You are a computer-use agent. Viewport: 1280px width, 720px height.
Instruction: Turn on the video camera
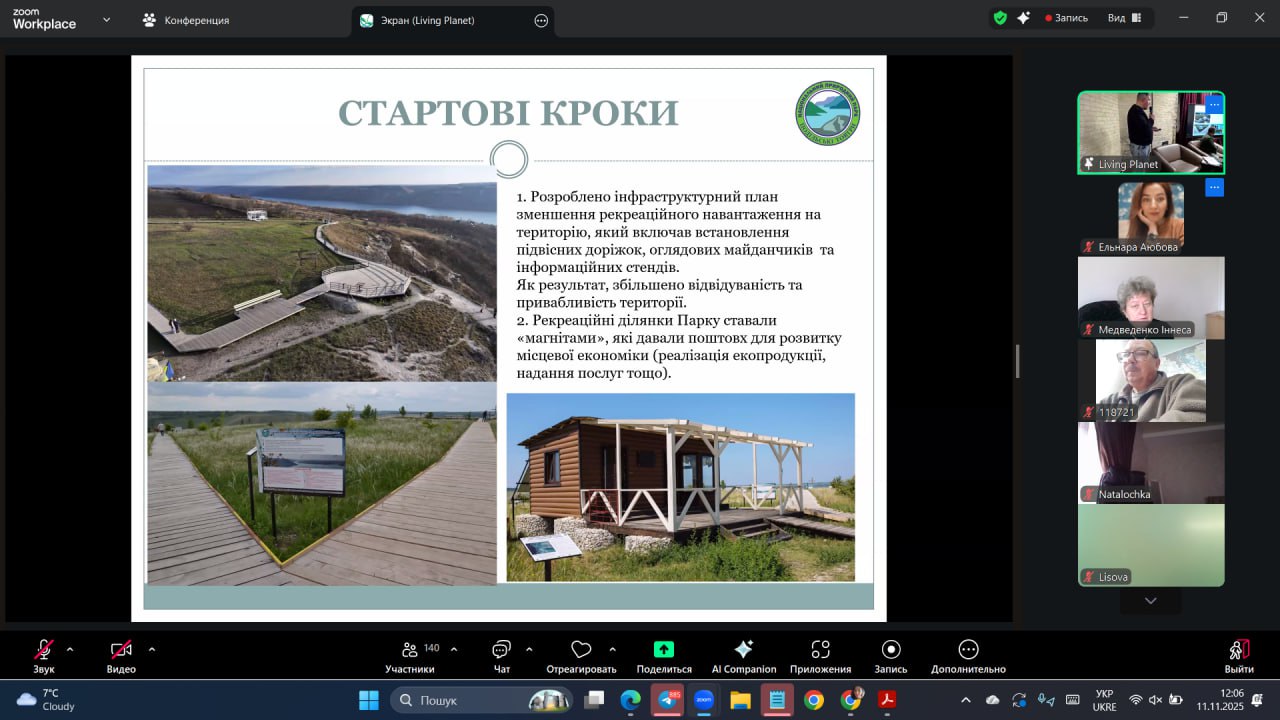tap(121, 655)
